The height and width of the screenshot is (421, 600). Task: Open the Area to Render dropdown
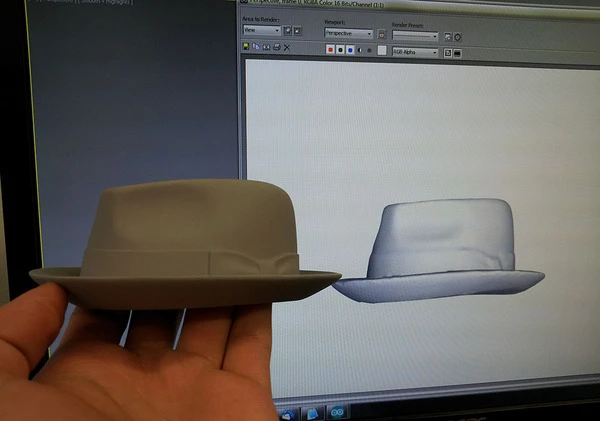click(262, 30)
